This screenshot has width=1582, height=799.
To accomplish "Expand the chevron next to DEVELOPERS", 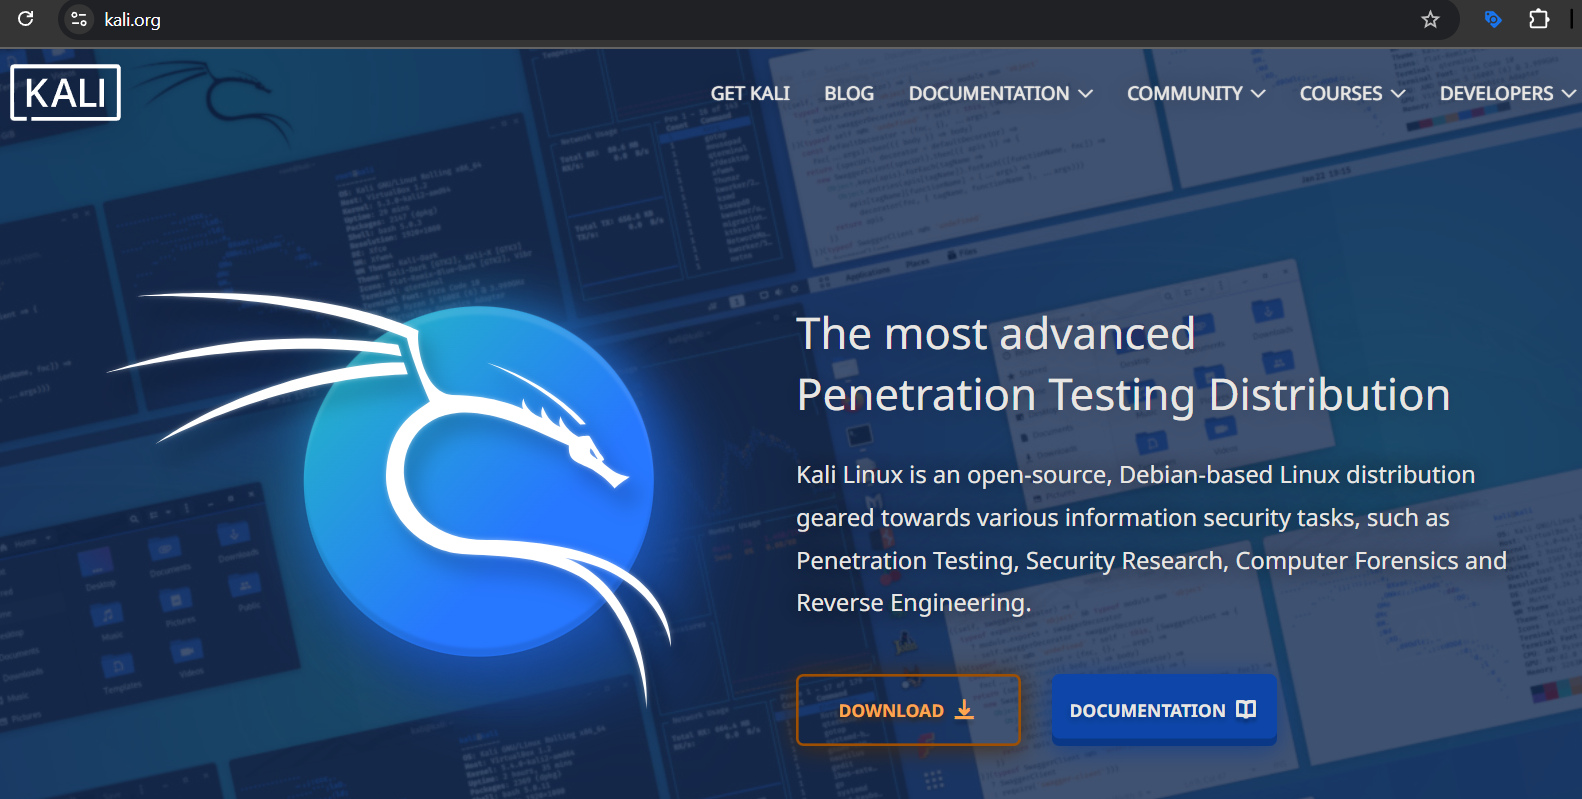I will [x=1569, y=94].
